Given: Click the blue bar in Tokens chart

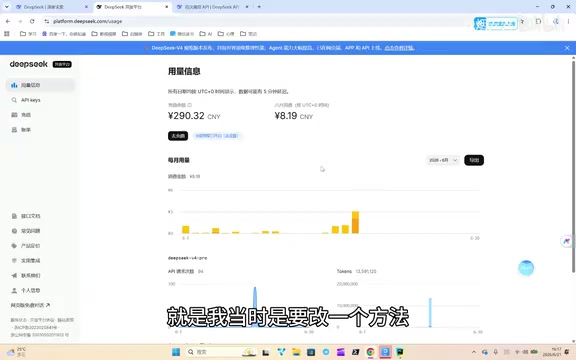Looking at the screenshot, I should click(430, 313).
